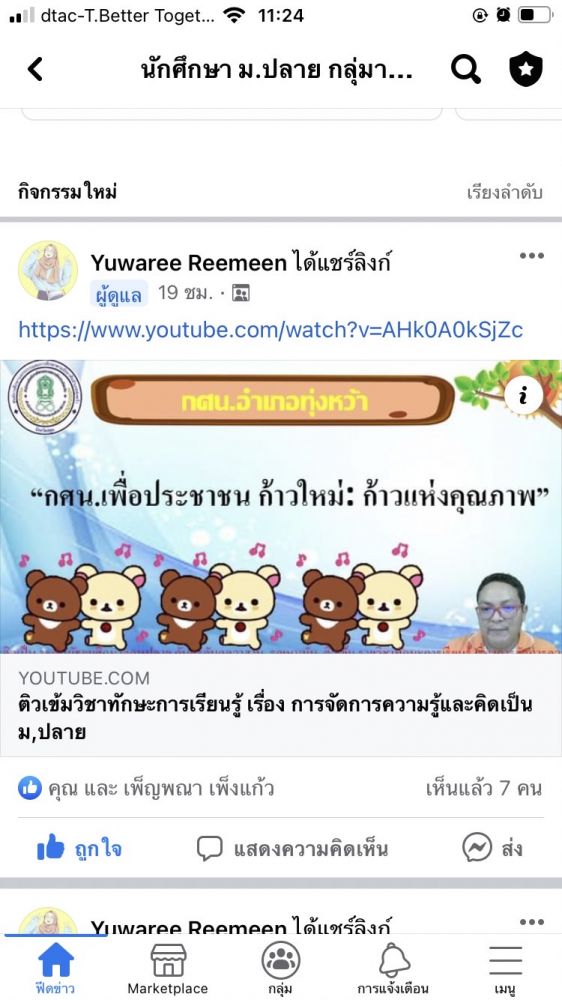Screen dimensions: 562x1000
Task: Switch to the กลุ่ม groups tab
Action: [x=280, y=969]
